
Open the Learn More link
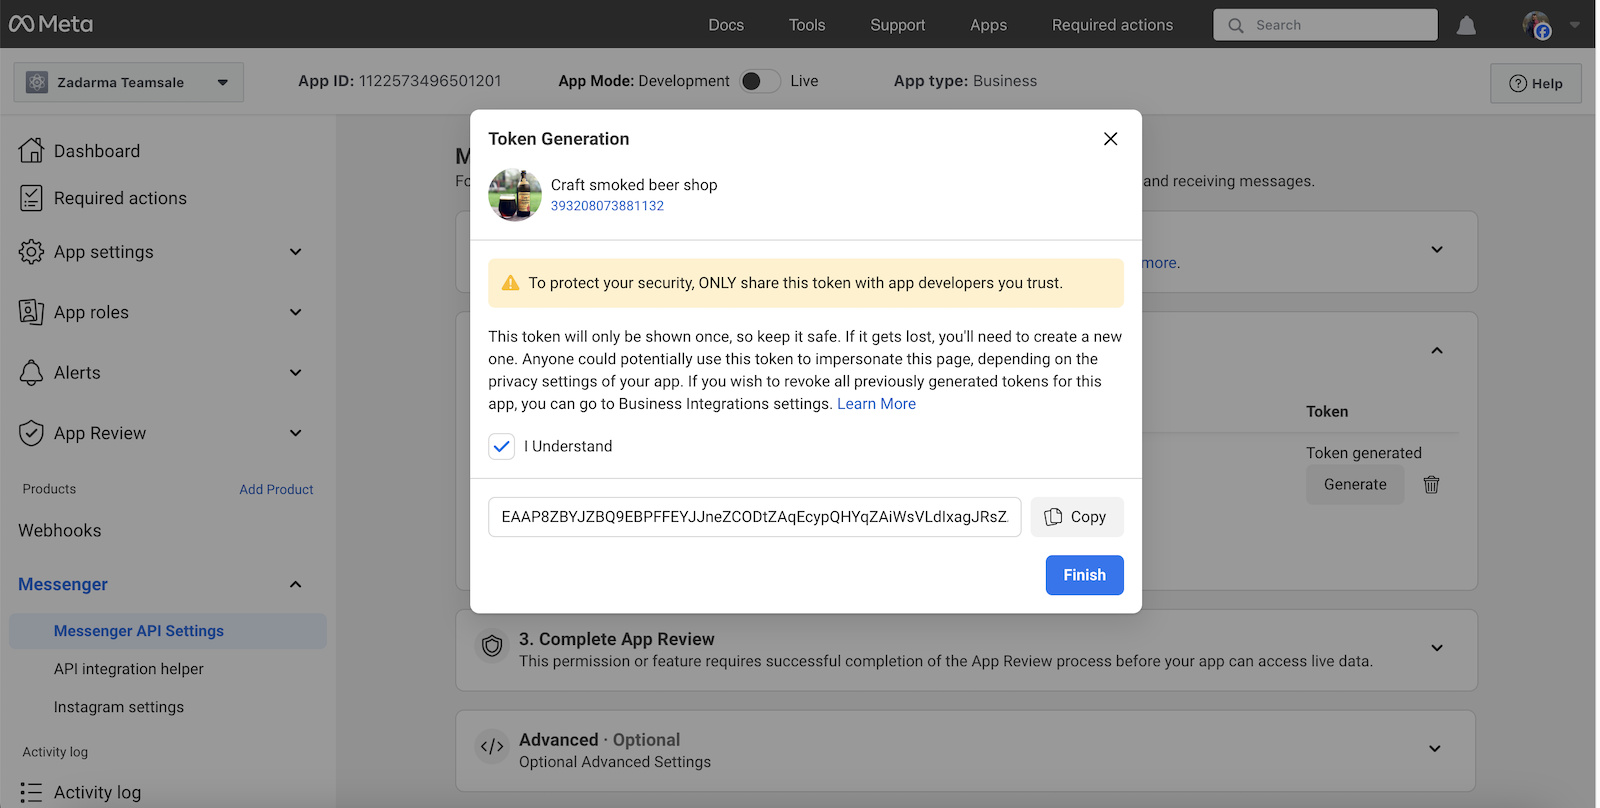pos(876,404)
